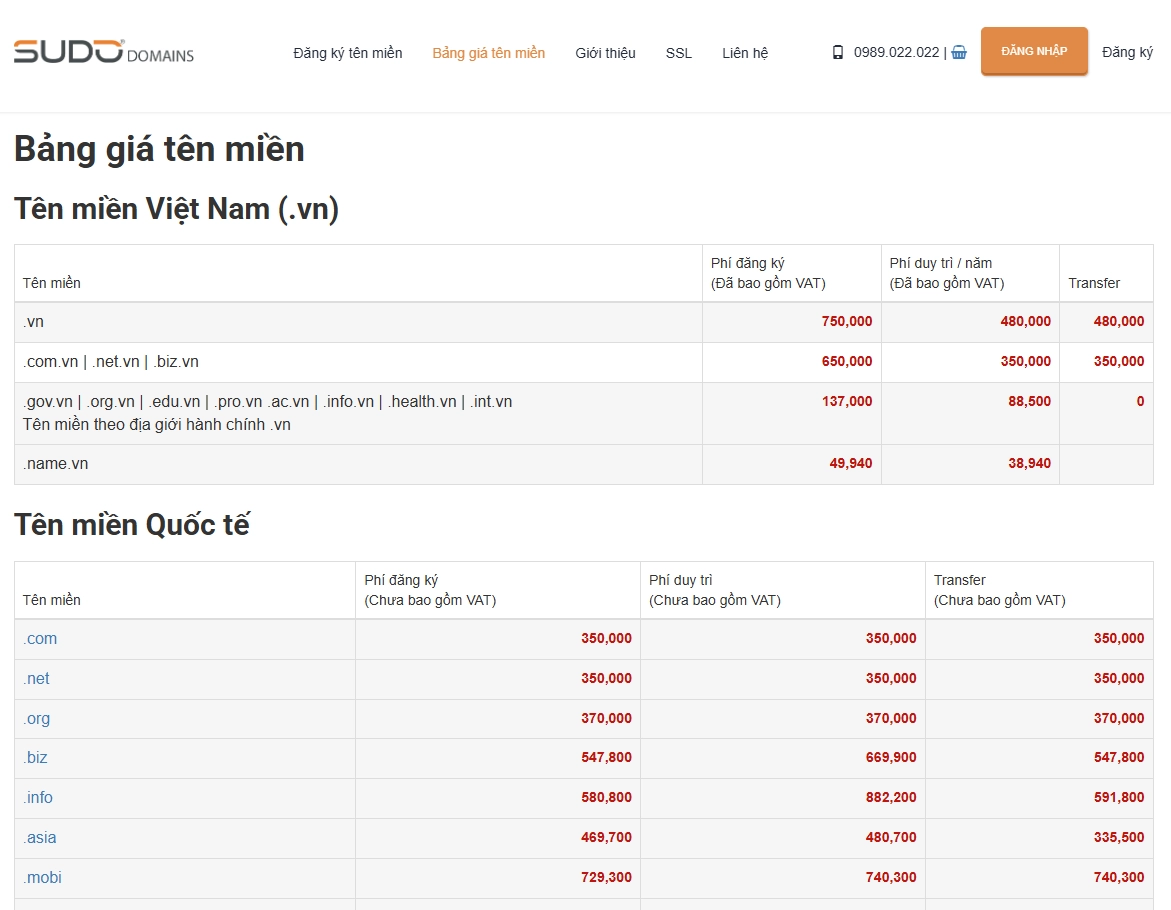
Task: Open the .net domain link
Action: 36,679
